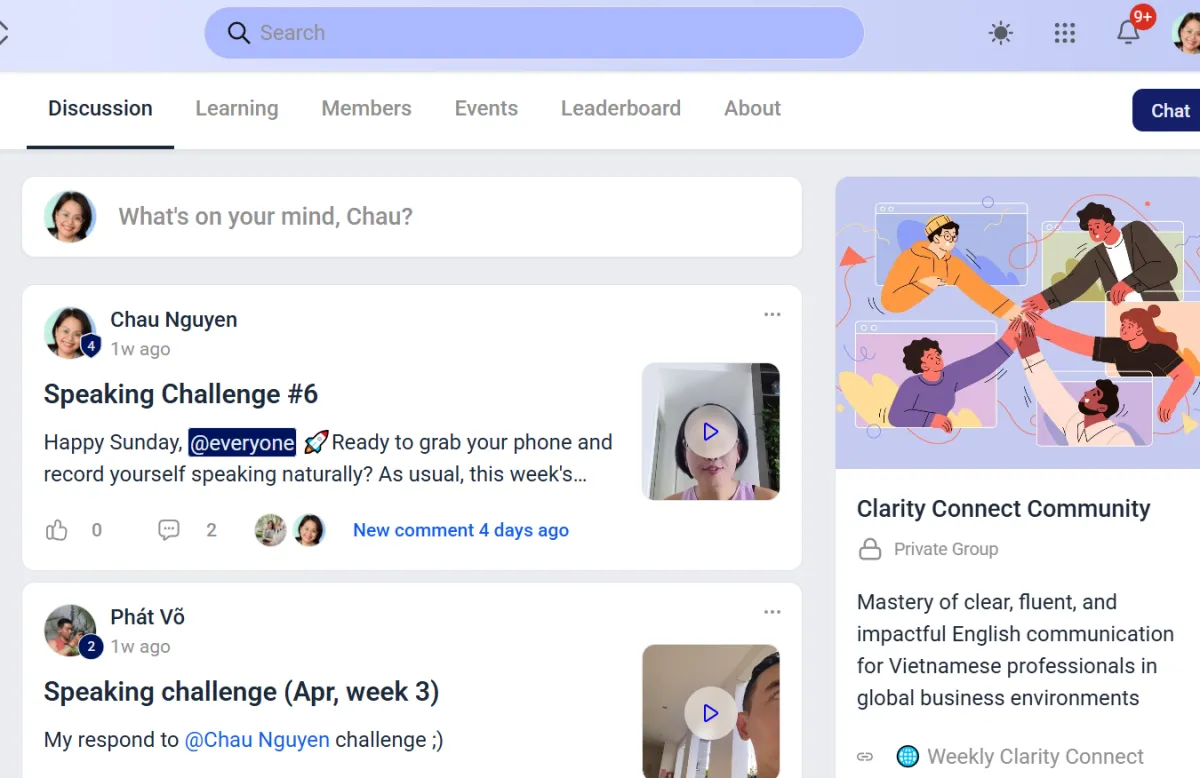
Task: Open the Members tab
Action: pos(366,108)
